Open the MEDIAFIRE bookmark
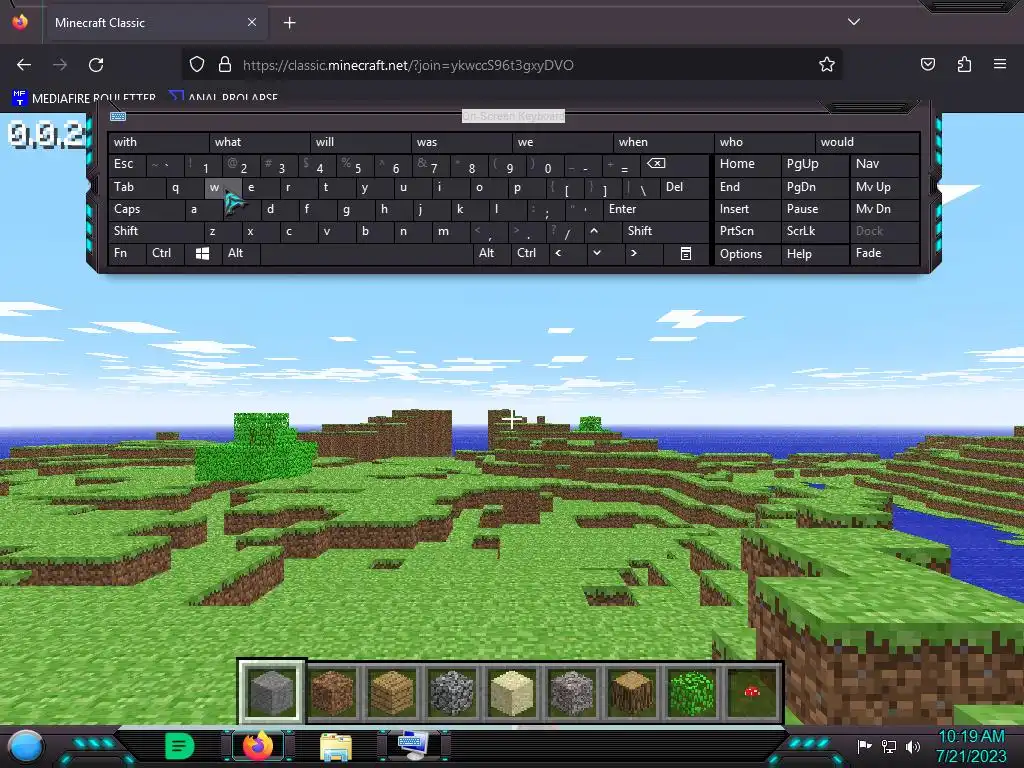 (x=84, y=98)
